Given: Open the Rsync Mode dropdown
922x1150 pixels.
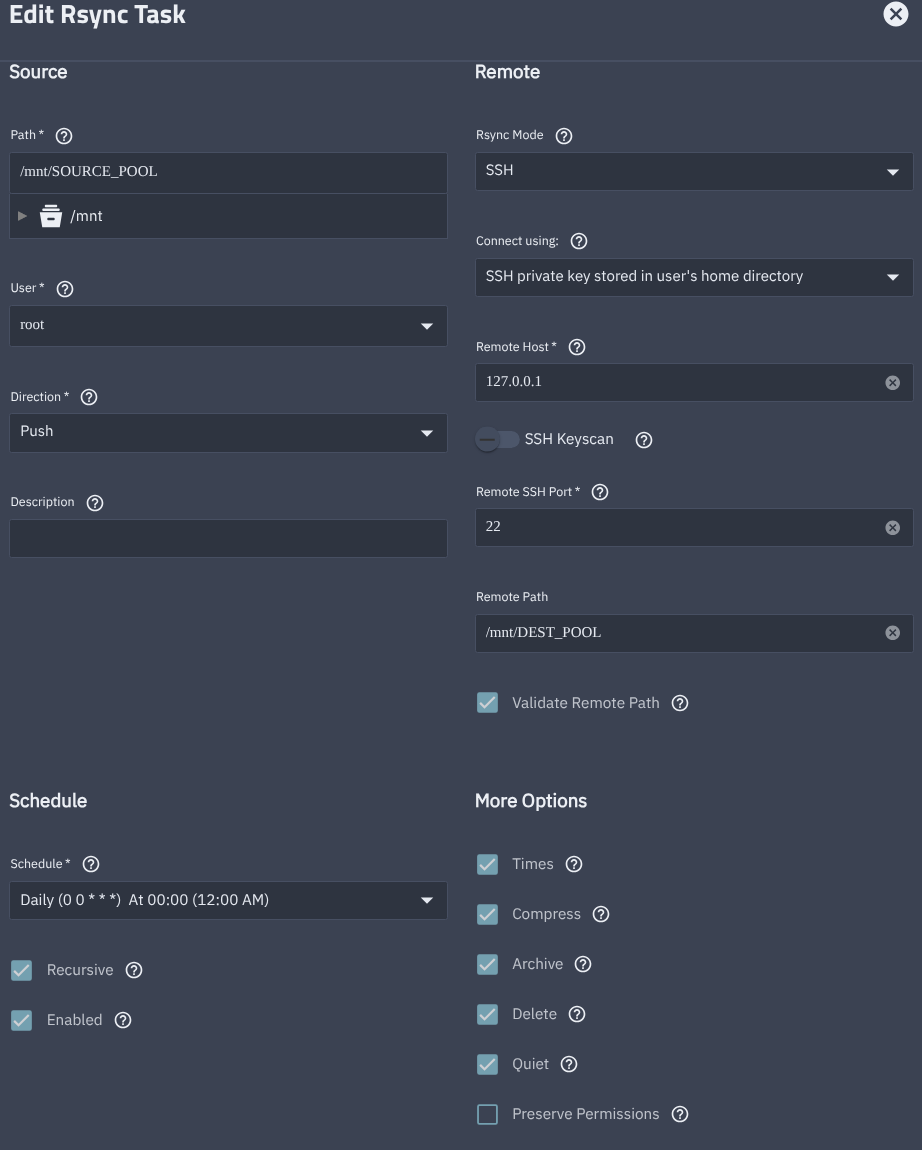Looking at the screenshot, I should click(x=693, y=171).
